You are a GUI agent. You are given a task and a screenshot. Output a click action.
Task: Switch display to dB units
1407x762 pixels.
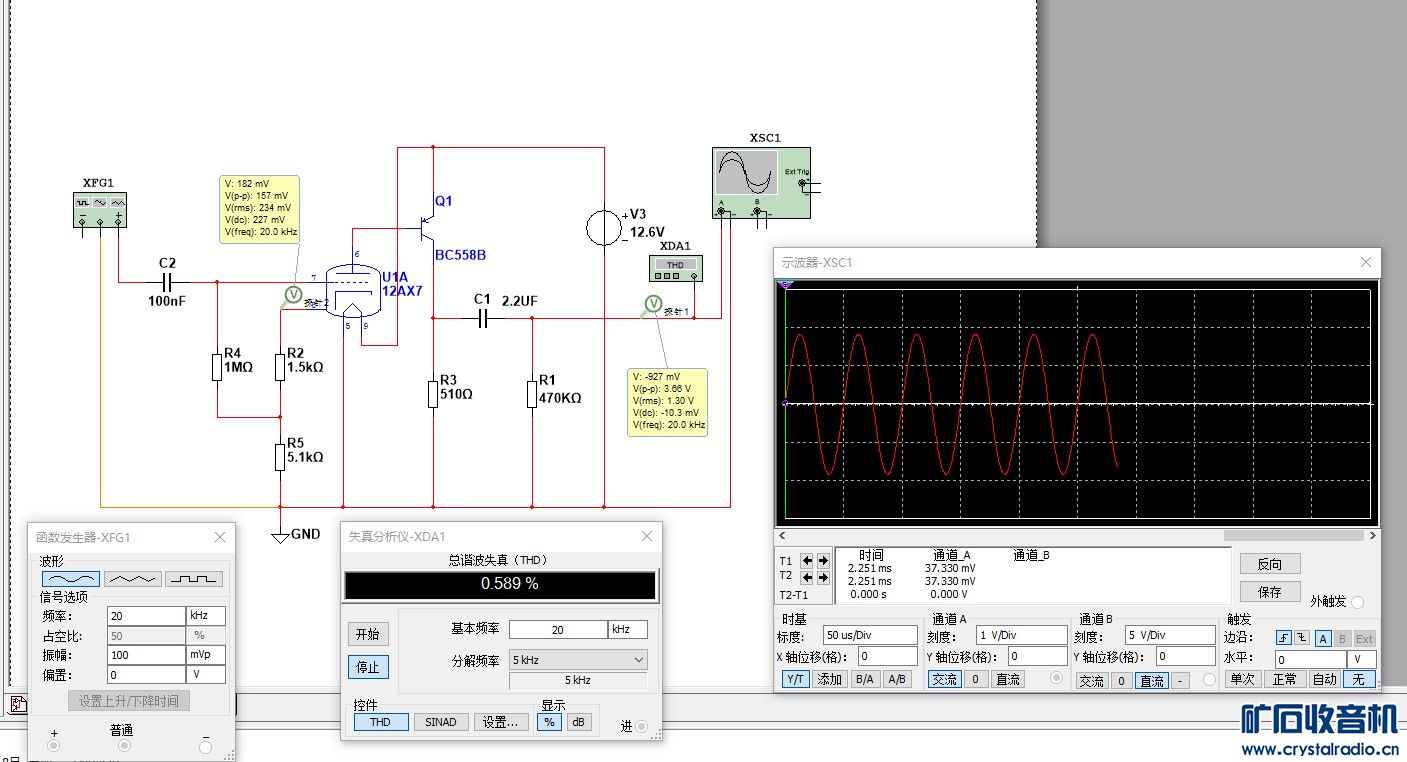point(578,722)
